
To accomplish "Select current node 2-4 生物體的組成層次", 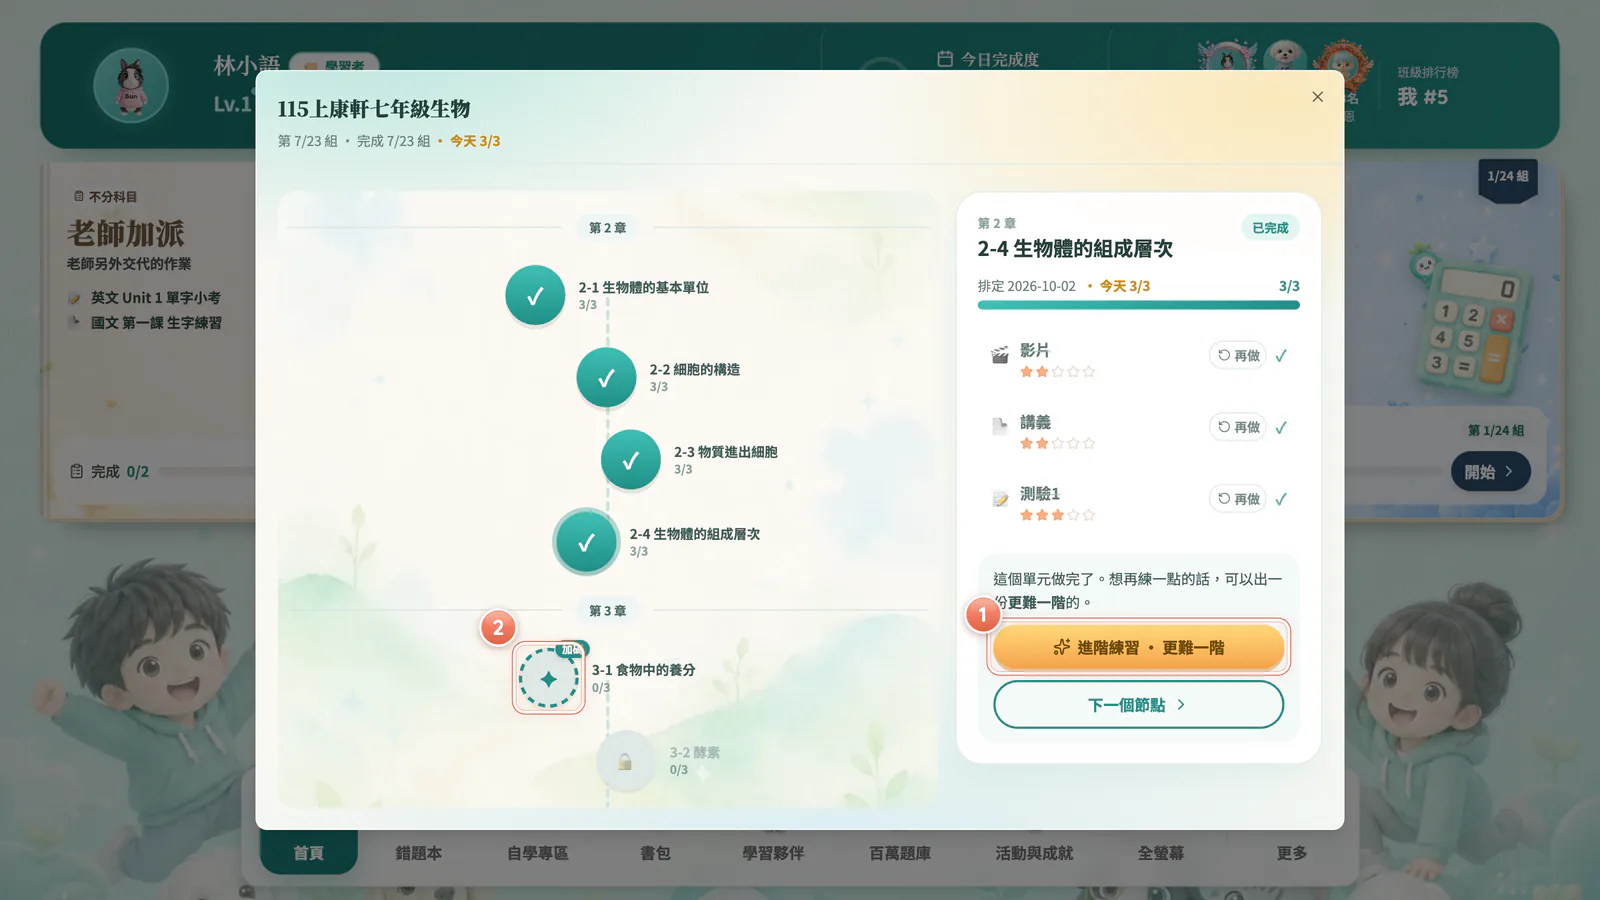I will point(586,542).
